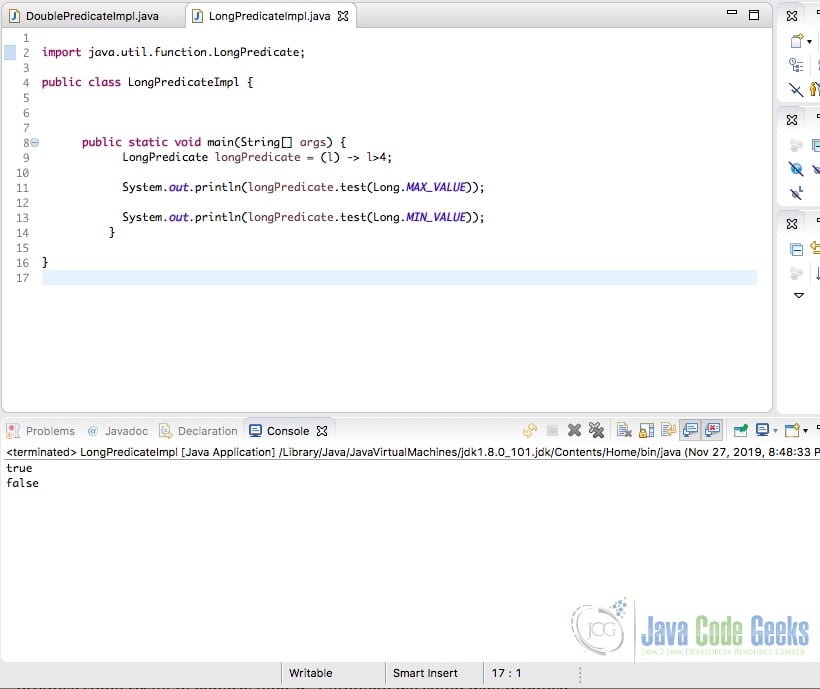
Task: Click the LongPredicate lambda declaration on line 9
Action: coord(257,157)
